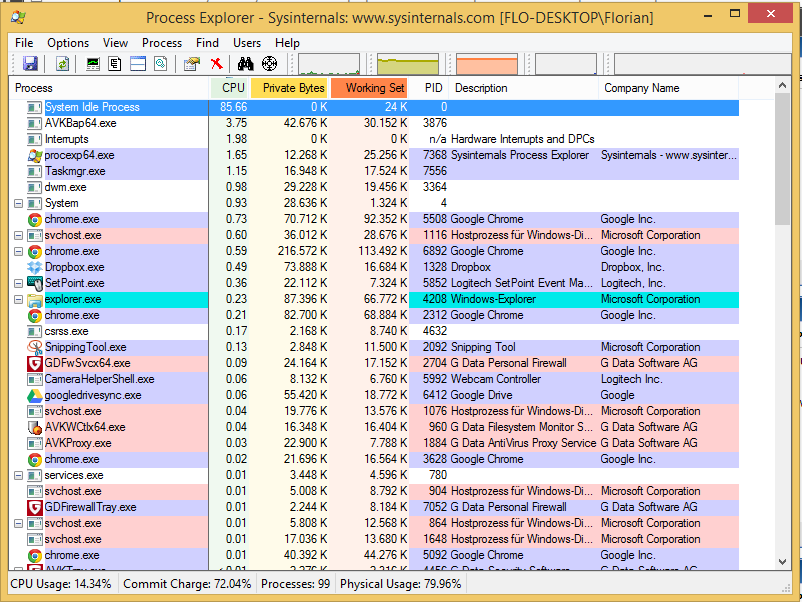Click the Physical Usage: 79.96% status entry
This screenshot has height=602, width=802.
400,584
